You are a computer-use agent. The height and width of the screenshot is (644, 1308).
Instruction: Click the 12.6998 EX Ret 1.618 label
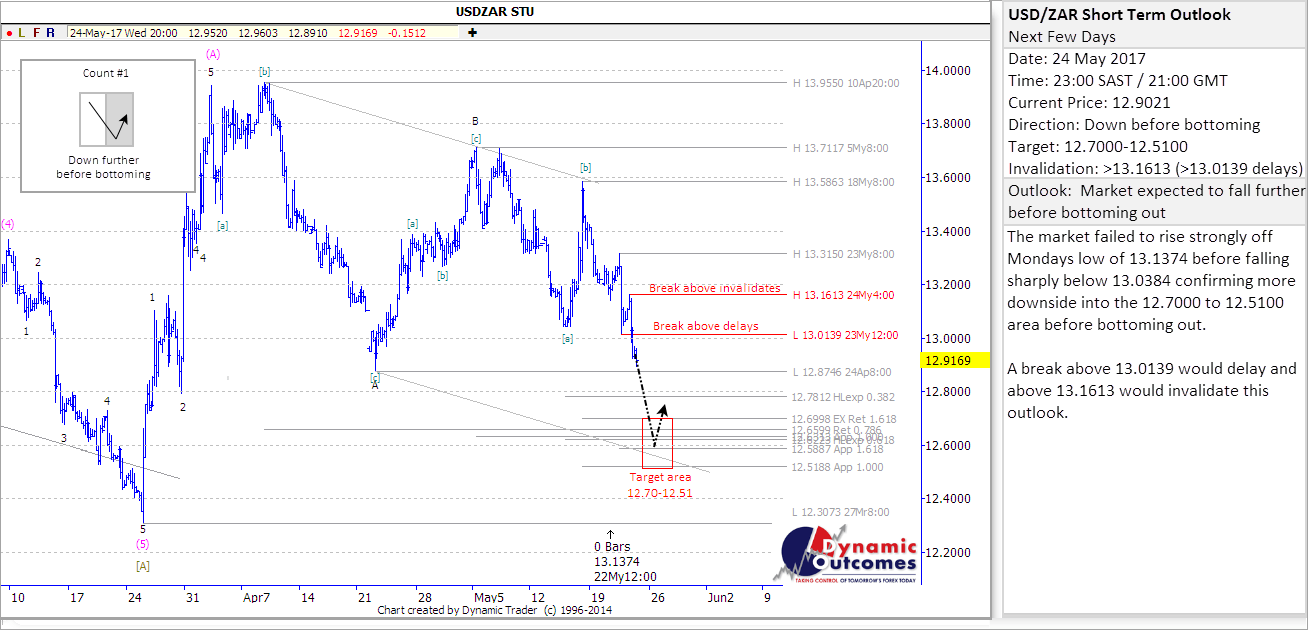coord(844,419)
